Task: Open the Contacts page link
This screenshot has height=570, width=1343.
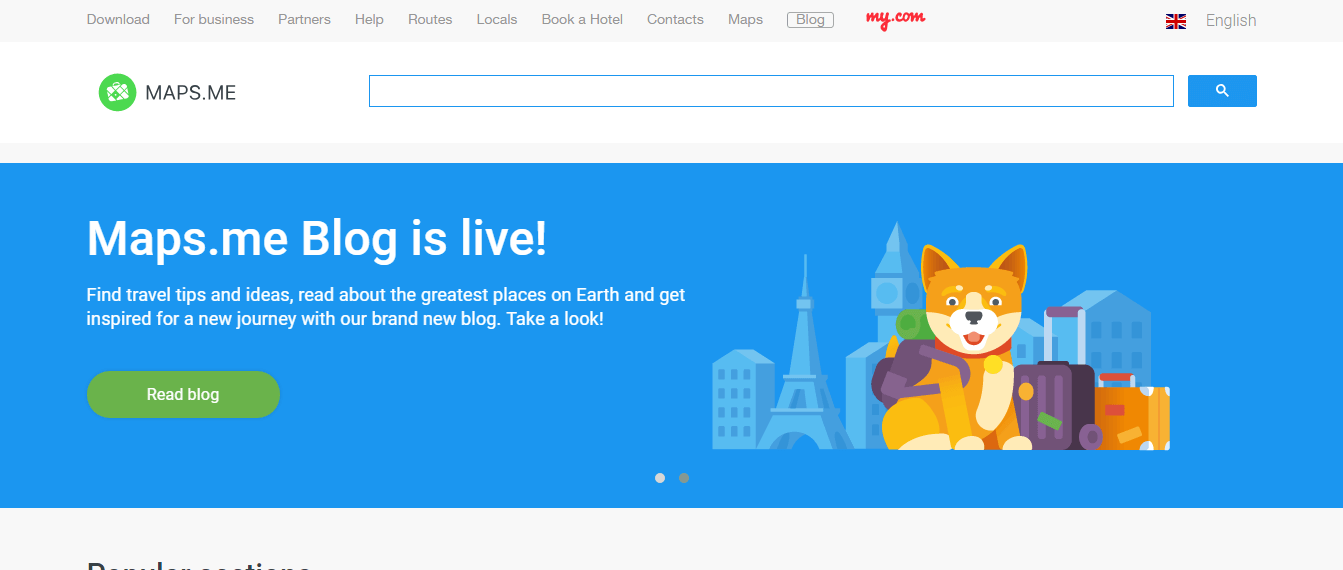Action: [x=675, y=19]
